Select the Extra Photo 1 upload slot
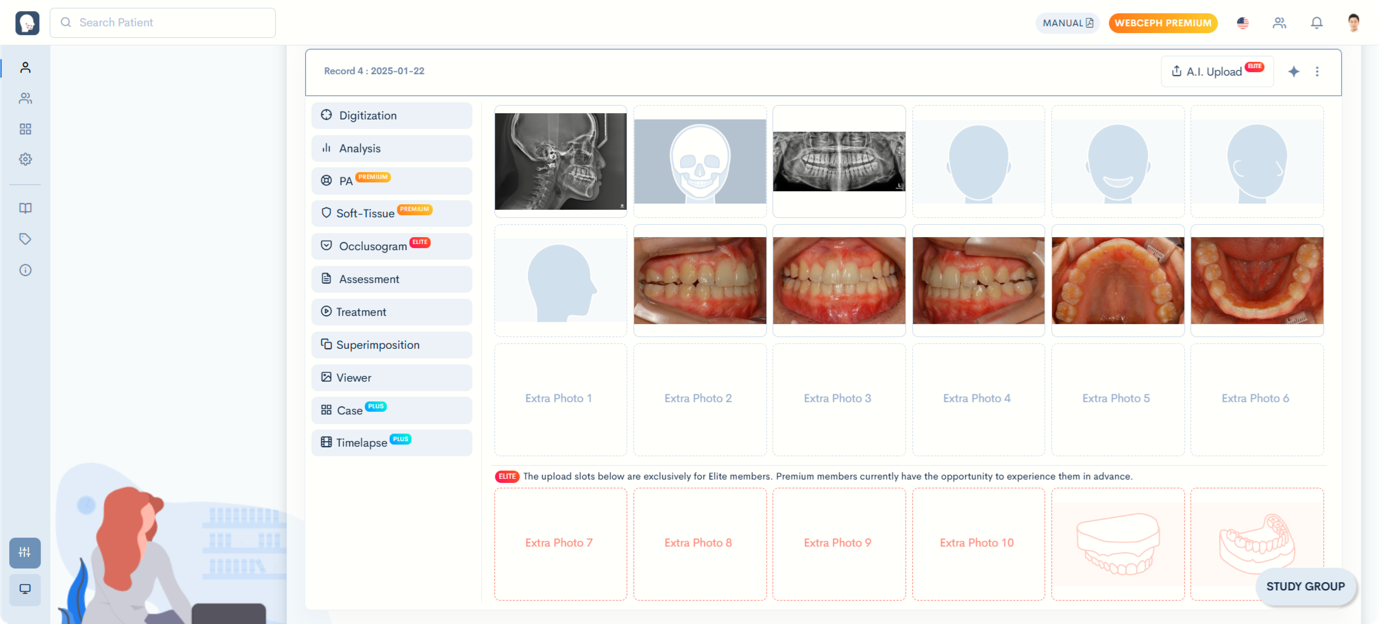This screenshot has height=624, width=1379. coord(560,399)
